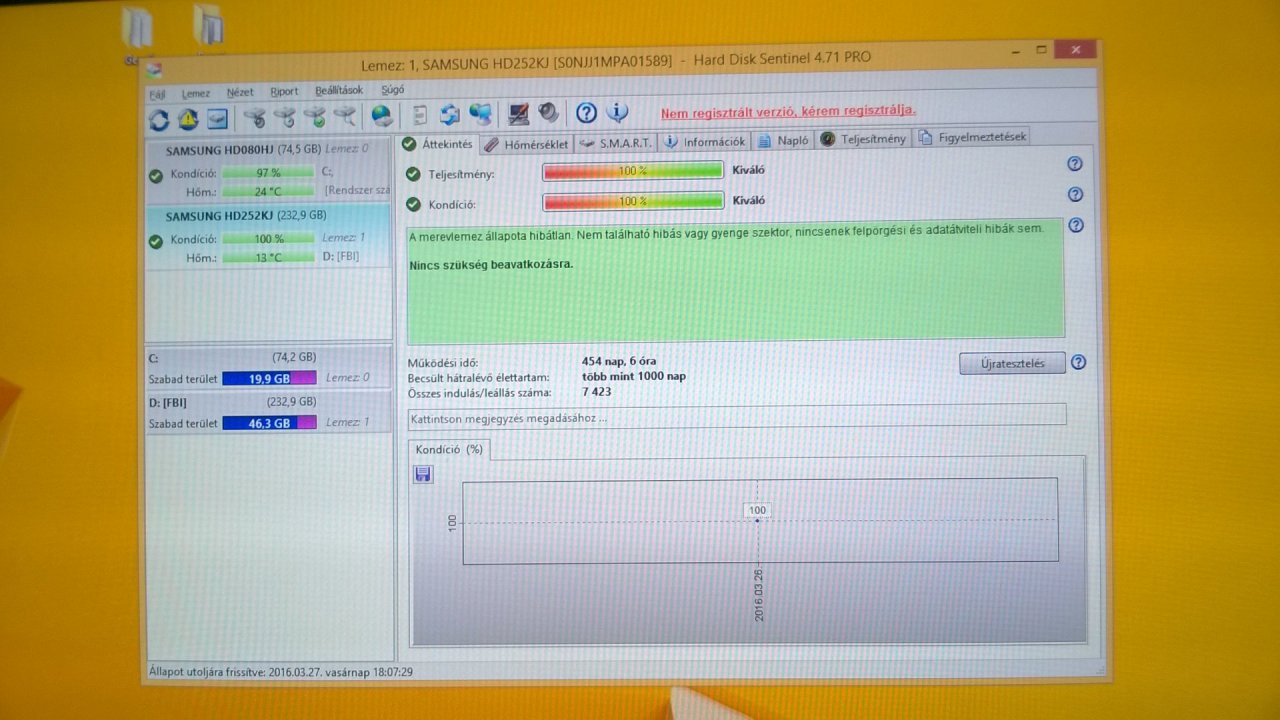Click the monitor with red pen icon

tap(518, 113)
